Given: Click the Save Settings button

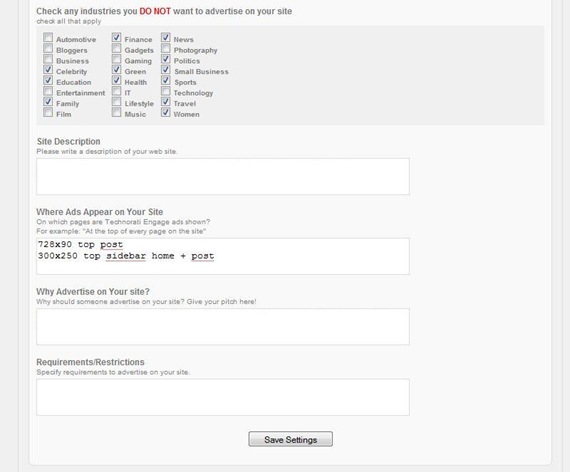Looking at the screenshot, I should click(290, 439).
